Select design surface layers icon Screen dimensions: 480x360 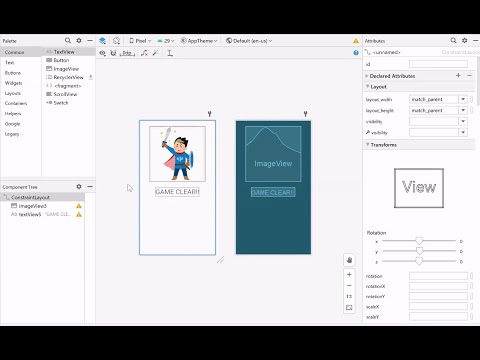pos(102,41)
